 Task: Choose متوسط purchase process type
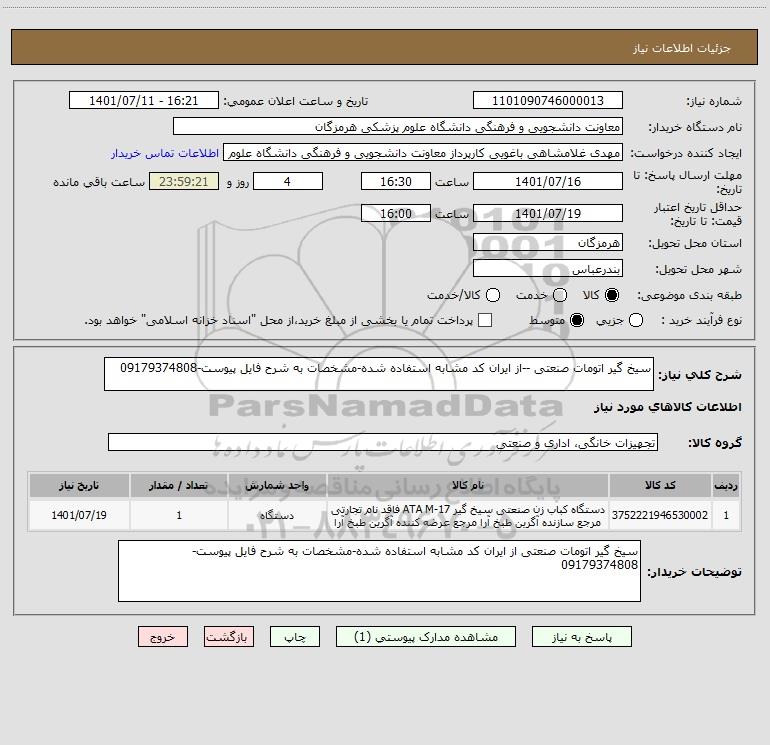(577, 320)
